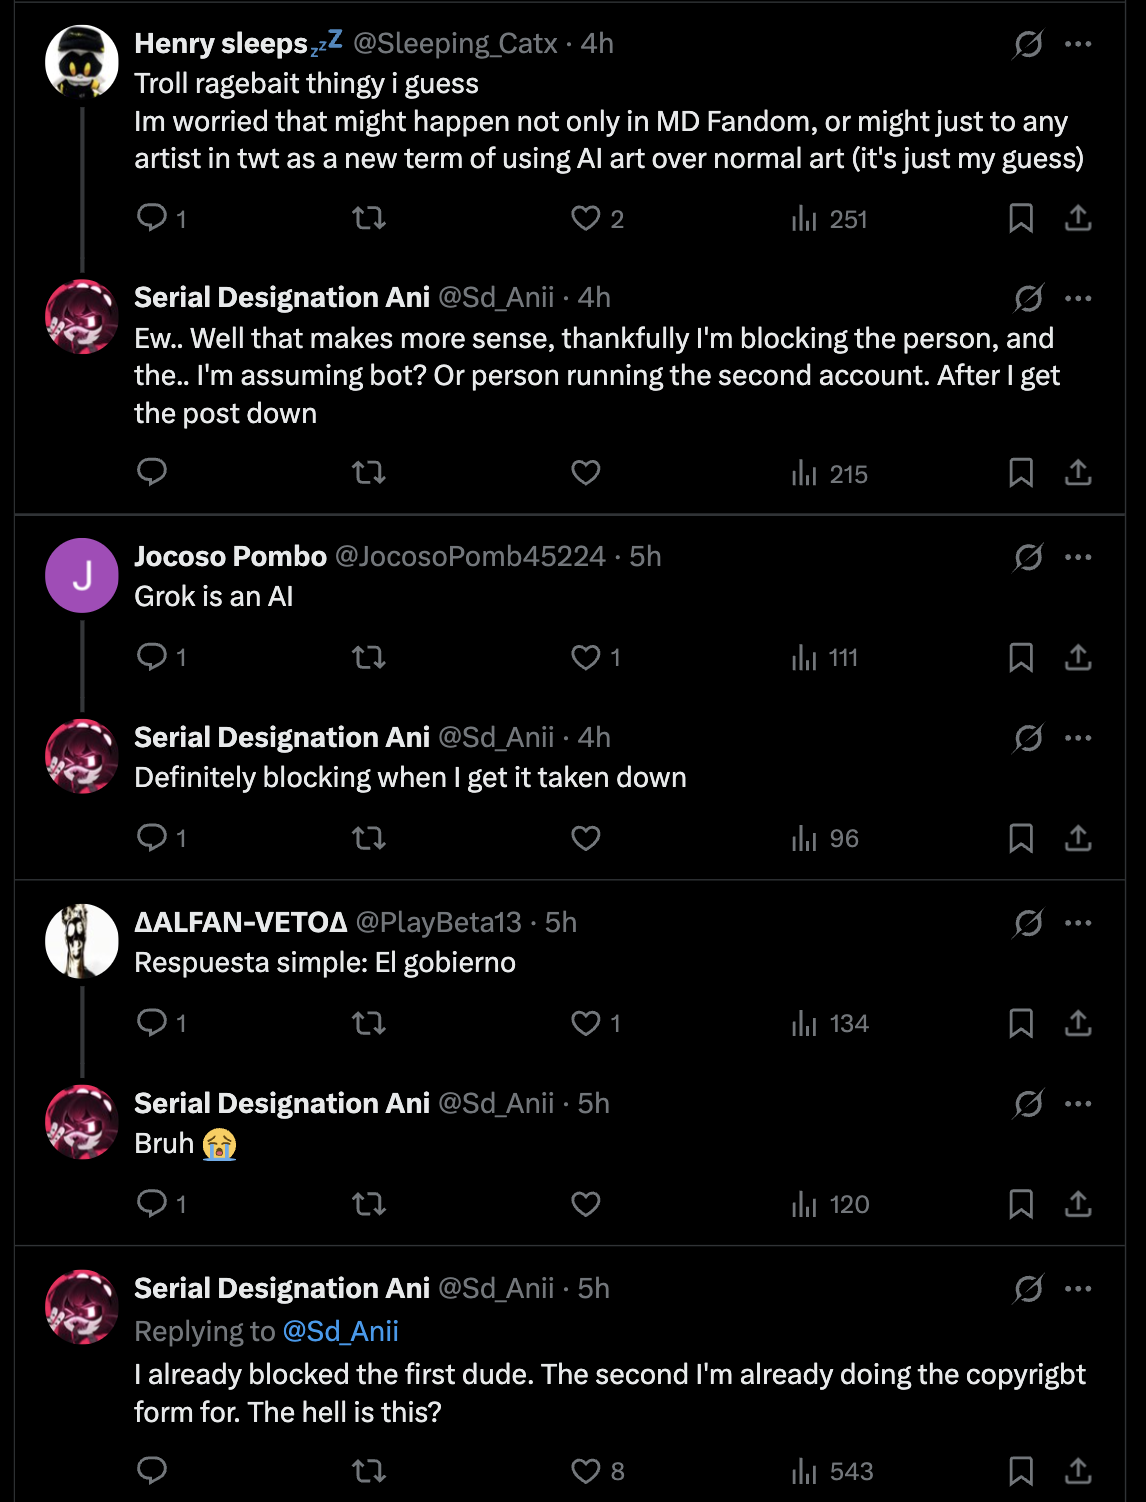Viewport: 1146px width, 1502px height.
Task: Share the "Definitely blocking" reply
Action: (1077, 838)
